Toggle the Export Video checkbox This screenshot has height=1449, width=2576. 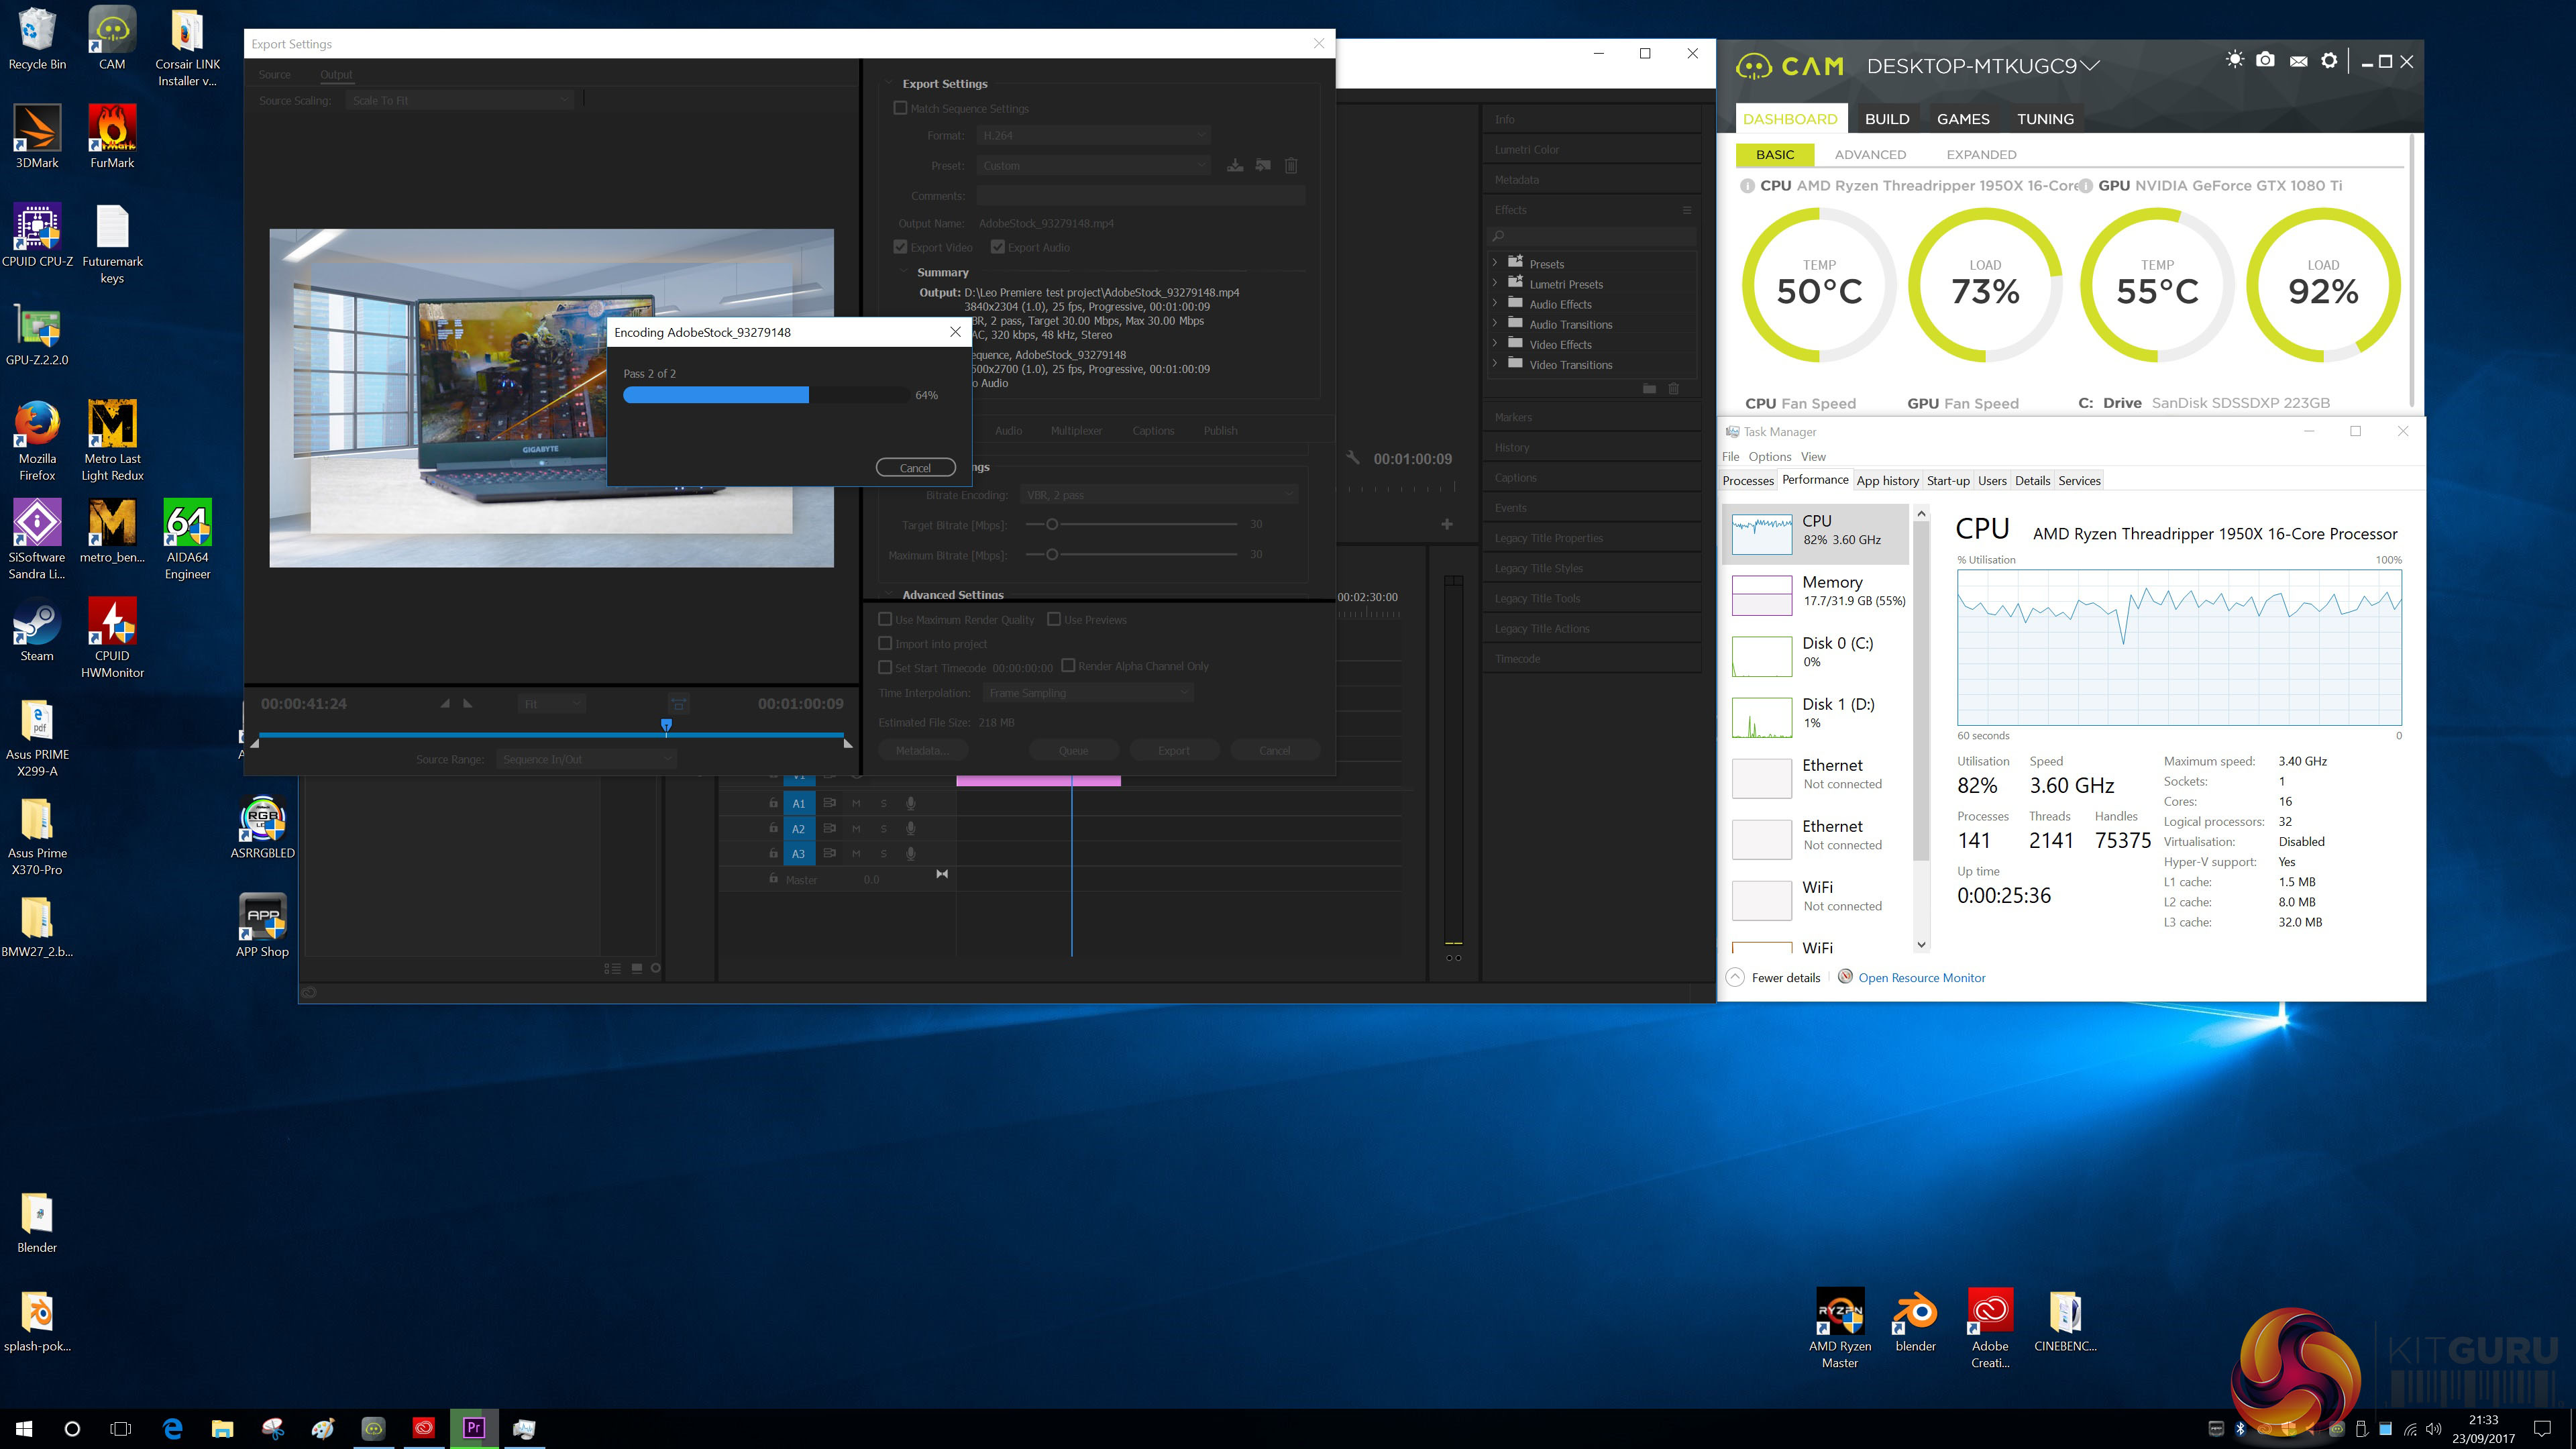pyautogui.click(x=900, y=247)
